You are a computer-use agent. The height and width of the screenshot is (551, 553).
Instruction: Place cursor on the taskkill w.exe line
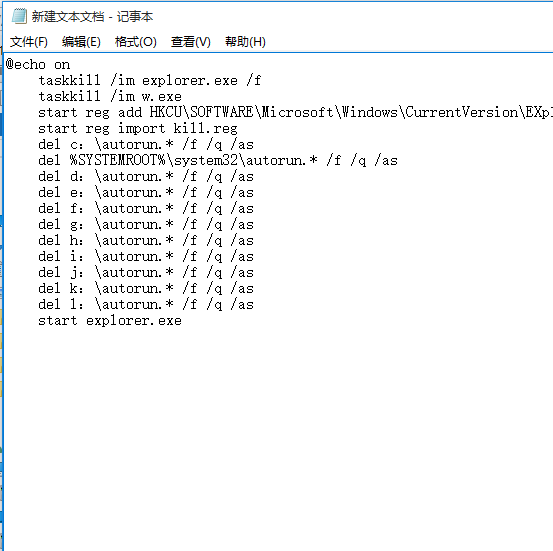point(110,96)
